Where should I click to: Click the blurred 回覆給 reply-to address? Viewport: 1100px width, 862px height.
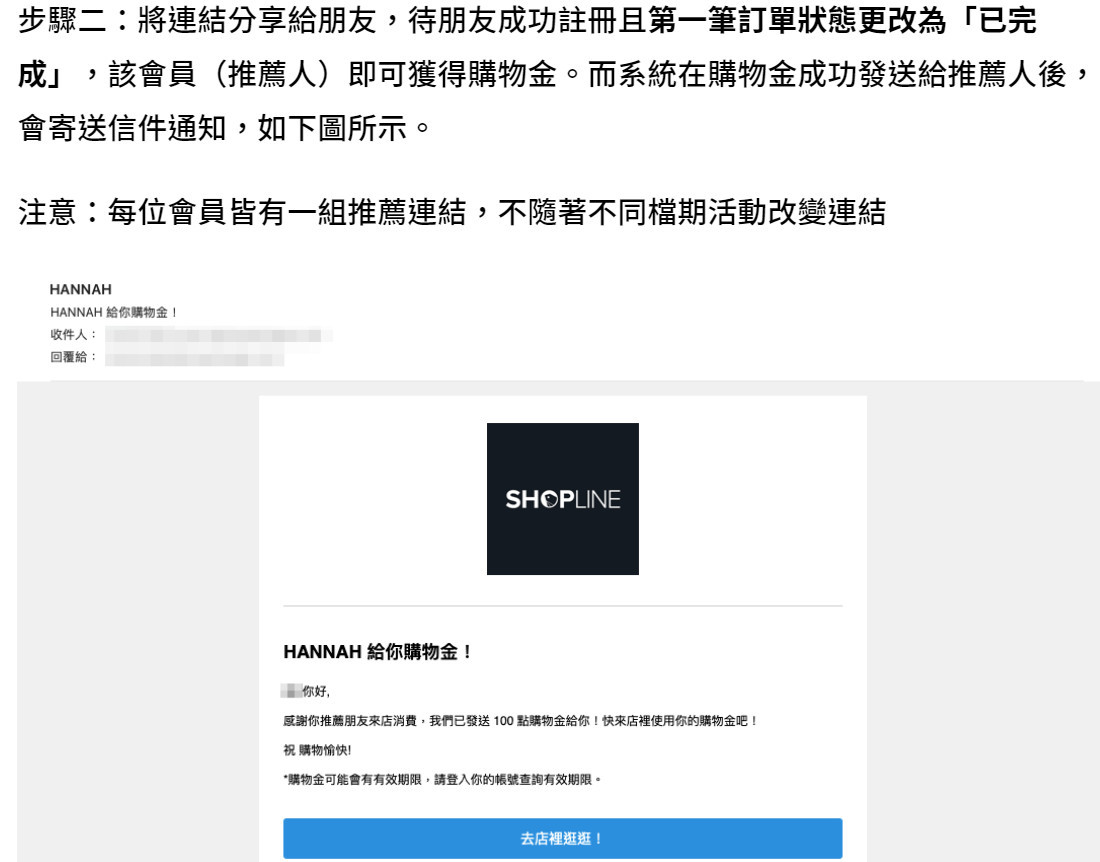[x=194, y=358]
